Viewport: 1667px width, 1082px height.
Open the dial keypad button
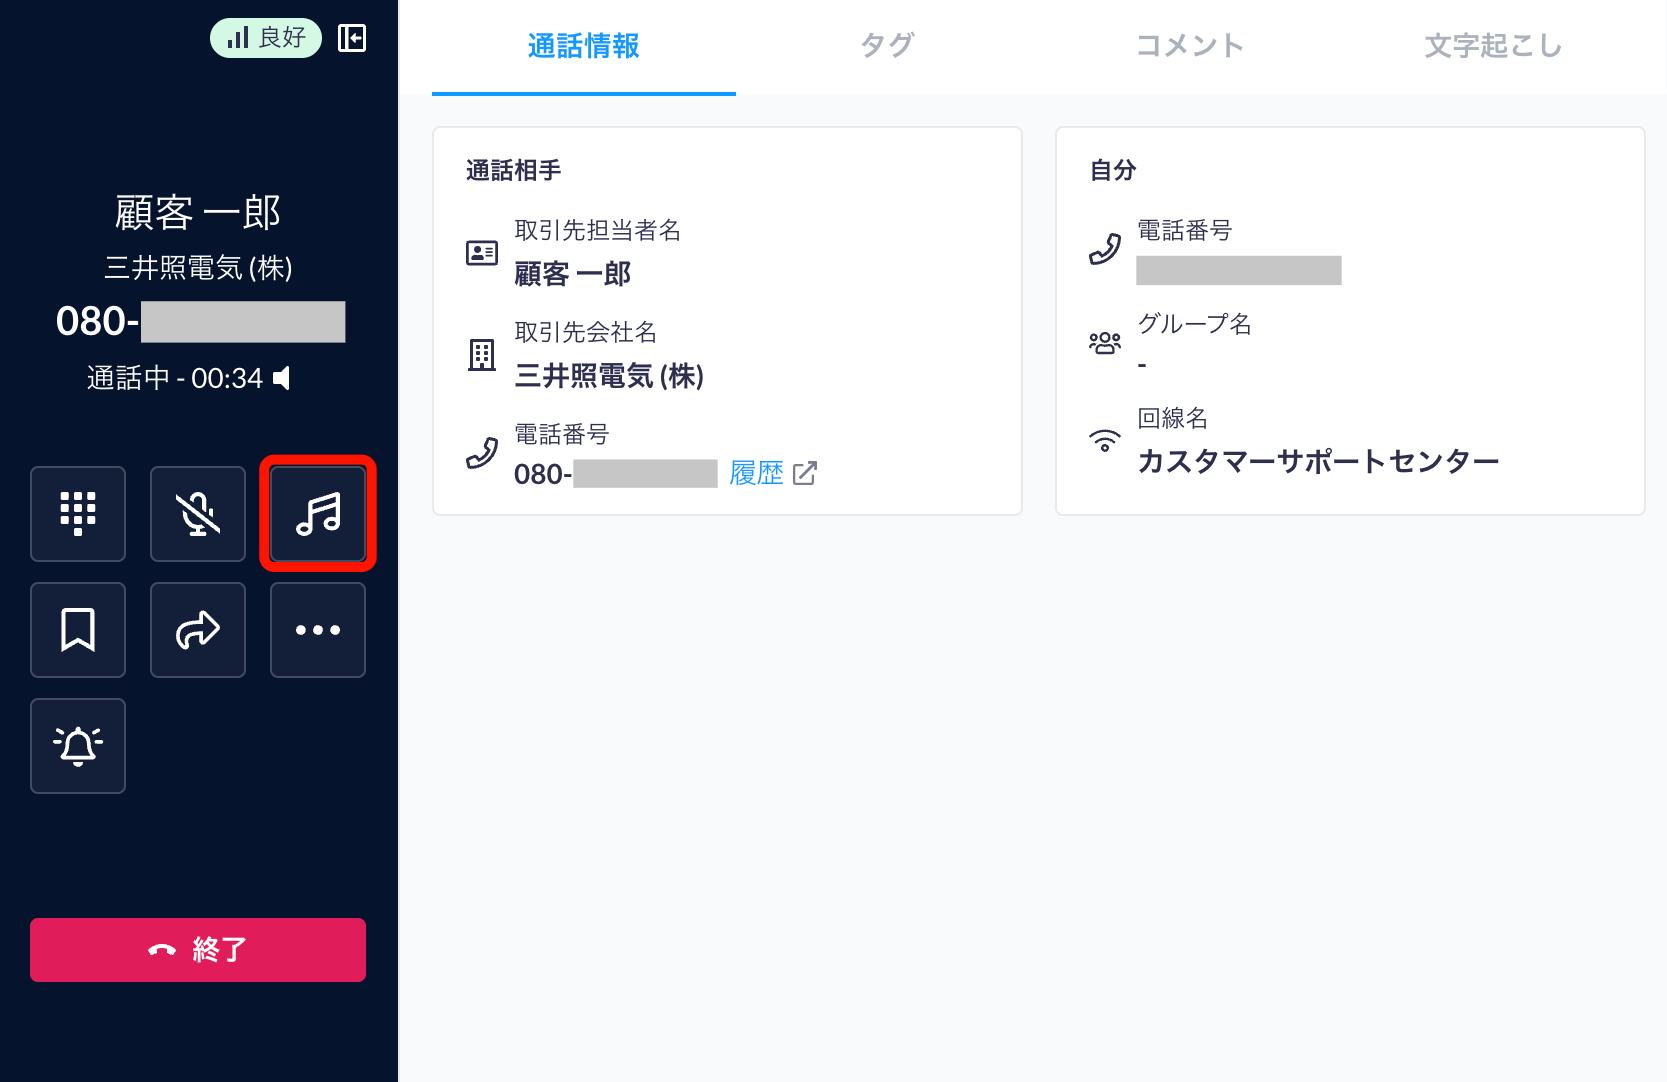click(x=78, y=514)
